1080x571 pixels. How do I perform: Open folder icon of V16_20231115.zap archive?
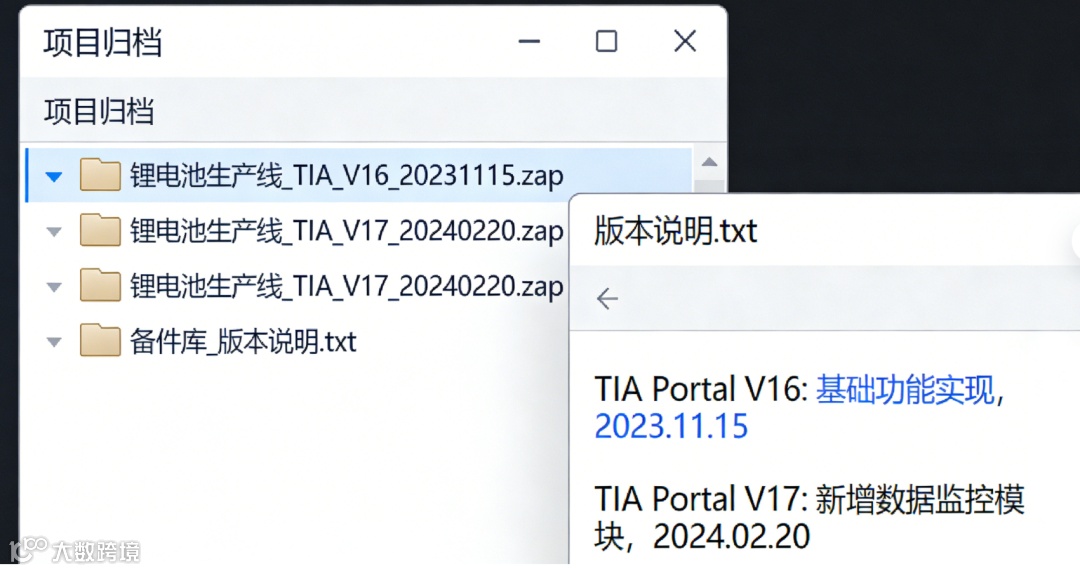tap(101, 175)
